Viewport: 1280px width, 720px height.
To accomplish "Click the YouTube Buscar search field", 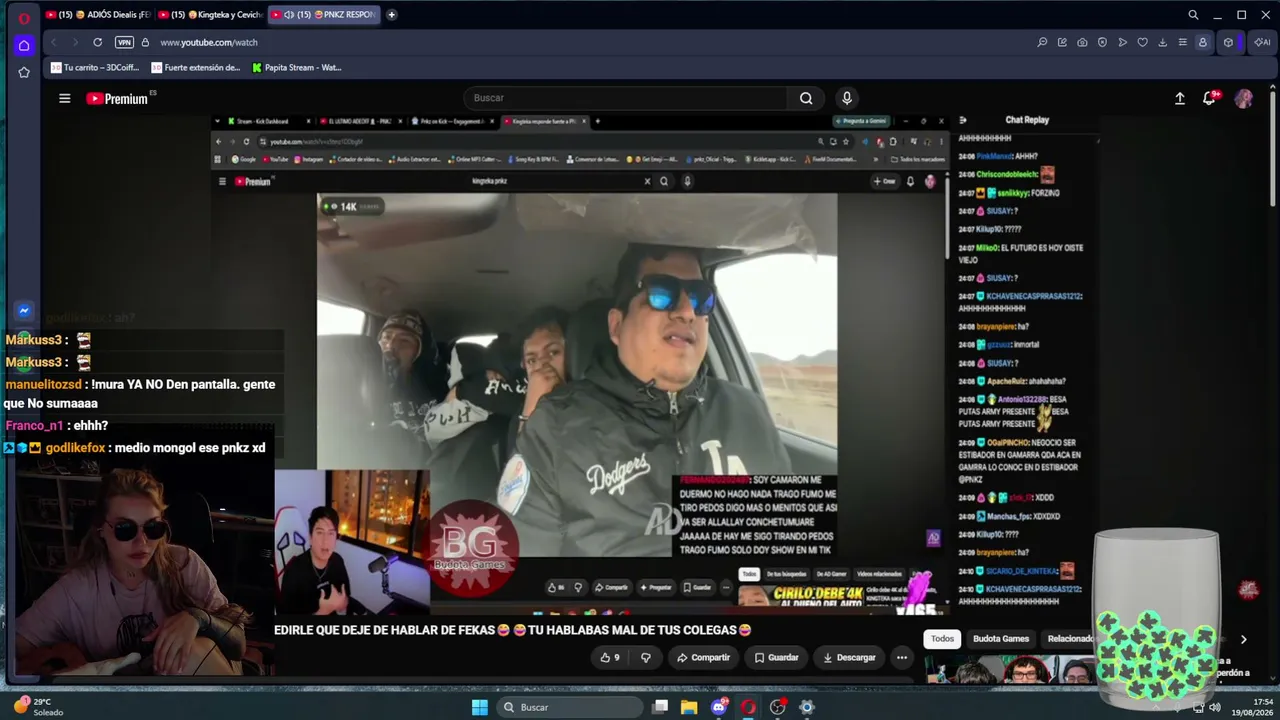I will pos(626,98).
